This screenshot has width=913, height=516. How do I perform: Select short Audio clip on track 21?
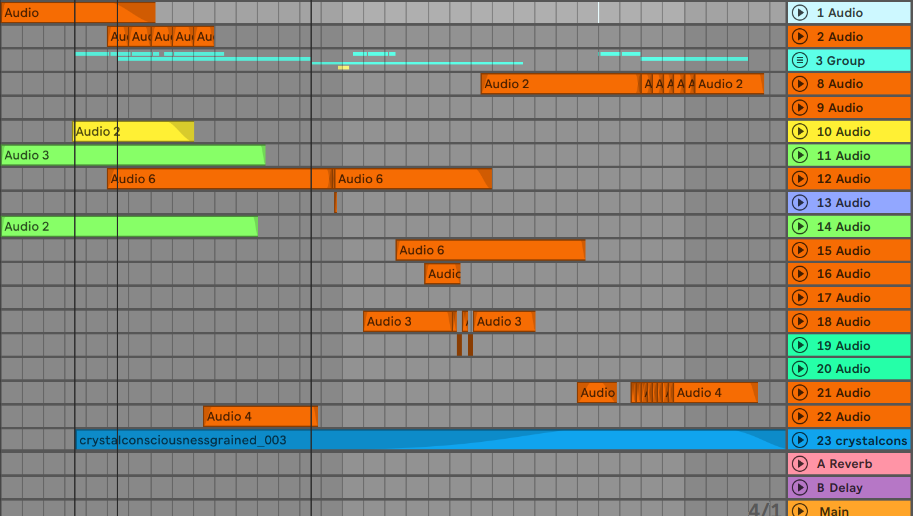597,393
